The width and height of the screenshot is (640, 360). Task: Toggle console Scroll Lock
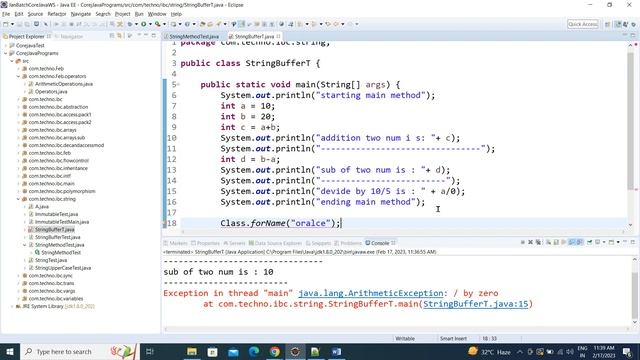point(556,242)
